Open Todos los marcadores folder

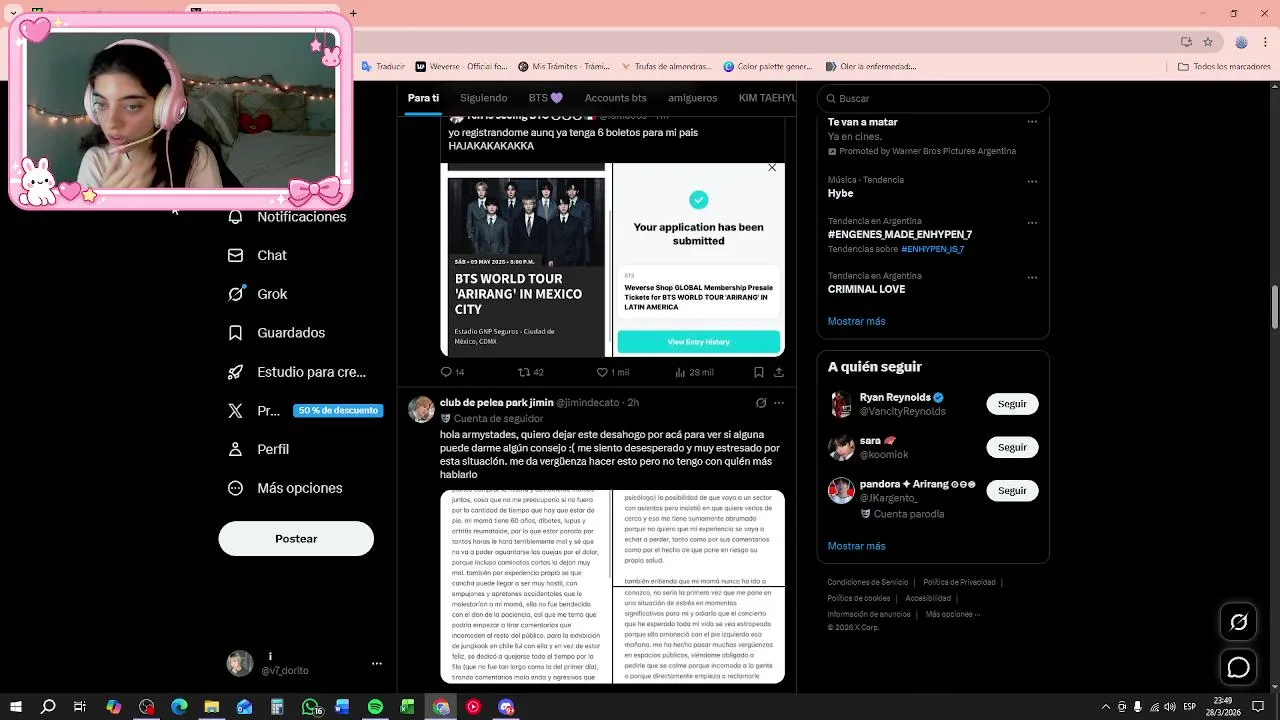[x=1224, y=67]
